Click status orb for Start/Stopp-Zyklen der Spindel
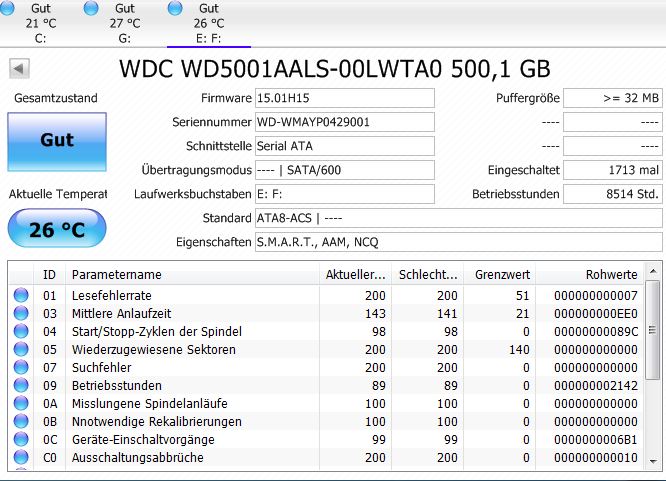Screen dimensions: 666x481 [x=21, y=331]
